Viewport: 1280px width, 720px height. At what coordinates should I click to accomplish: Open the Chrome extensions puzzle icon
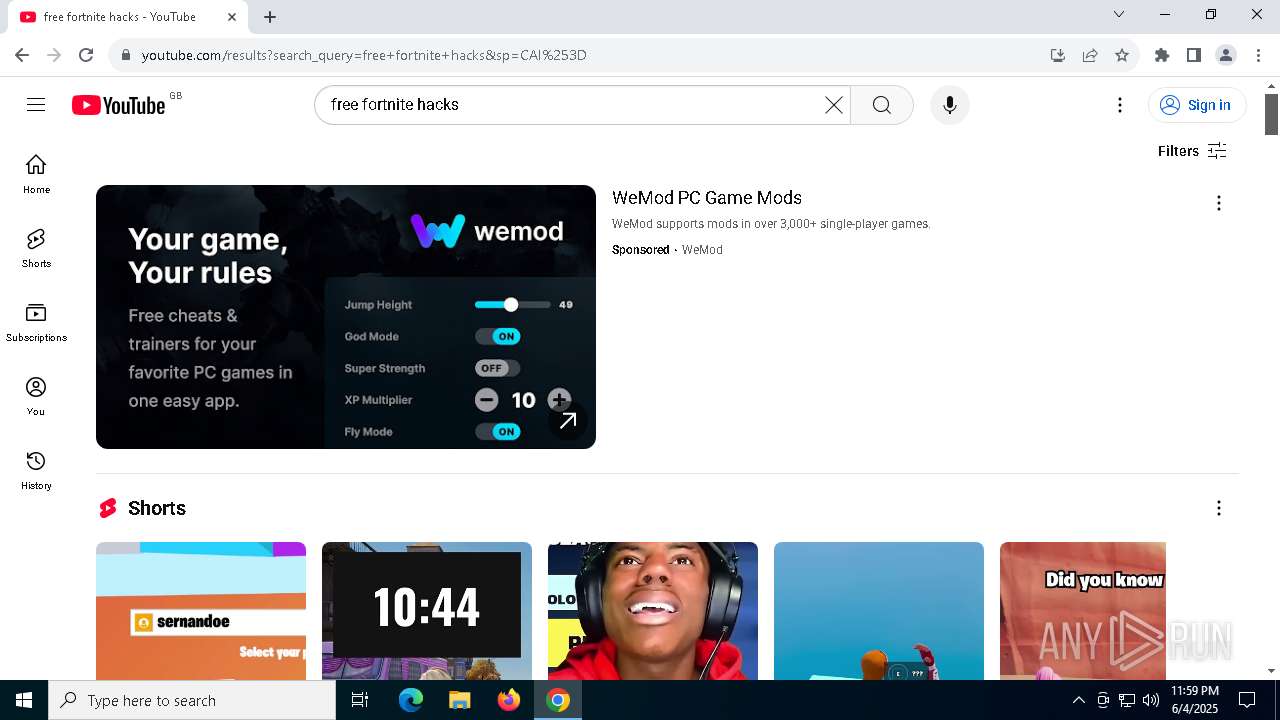[1162, 55]
